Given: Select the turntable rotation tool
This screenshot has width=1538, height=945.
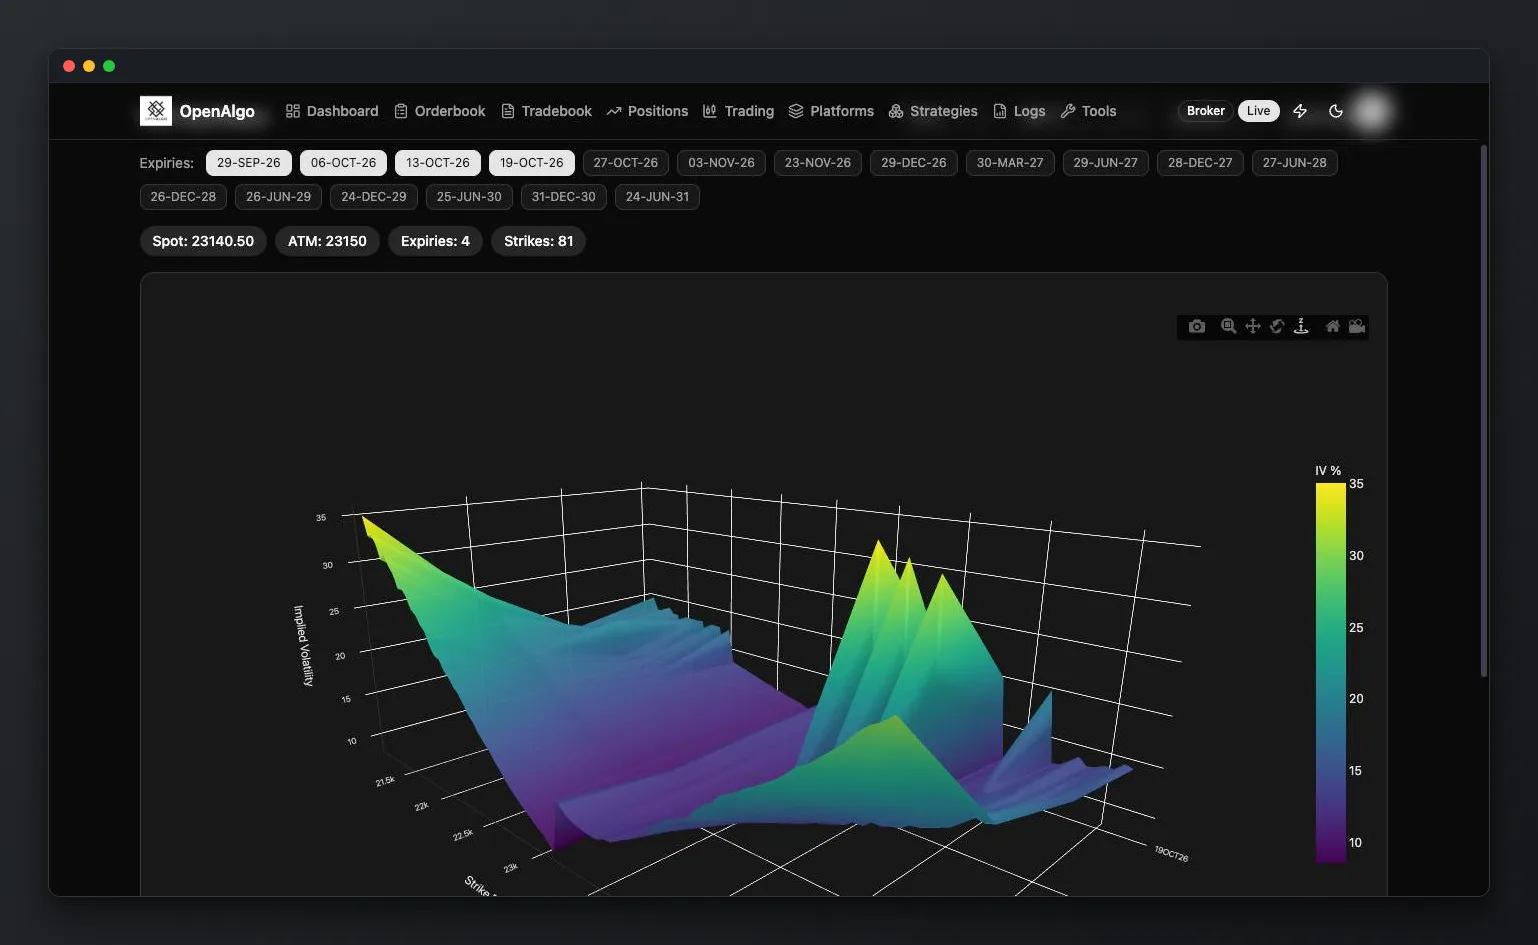Looking at the screenshot, I should coord(1301,326).
